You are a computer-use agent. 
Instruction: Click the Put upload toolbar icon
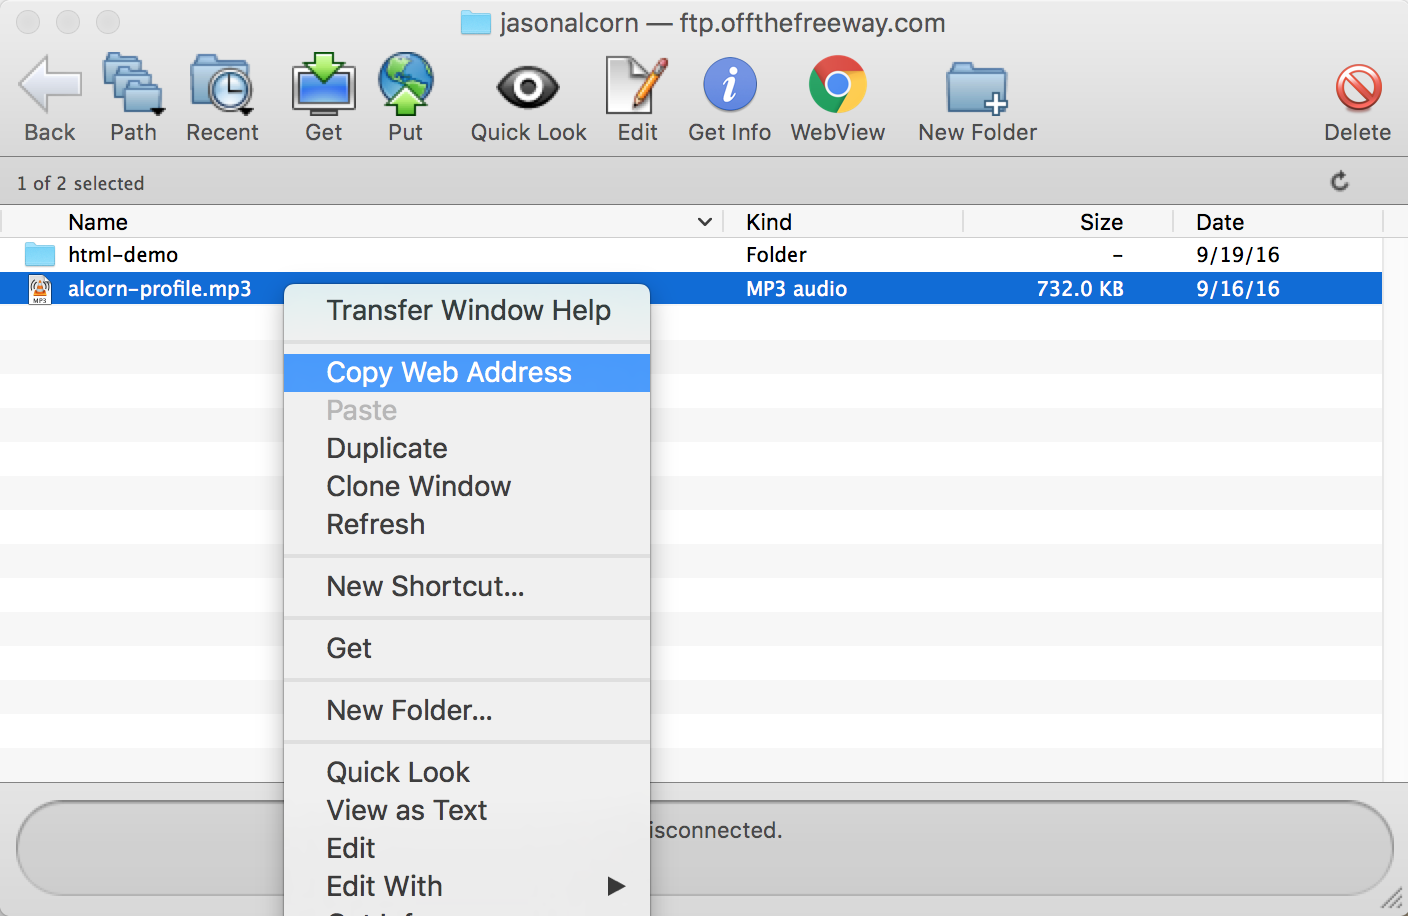[x=406, y=84]
